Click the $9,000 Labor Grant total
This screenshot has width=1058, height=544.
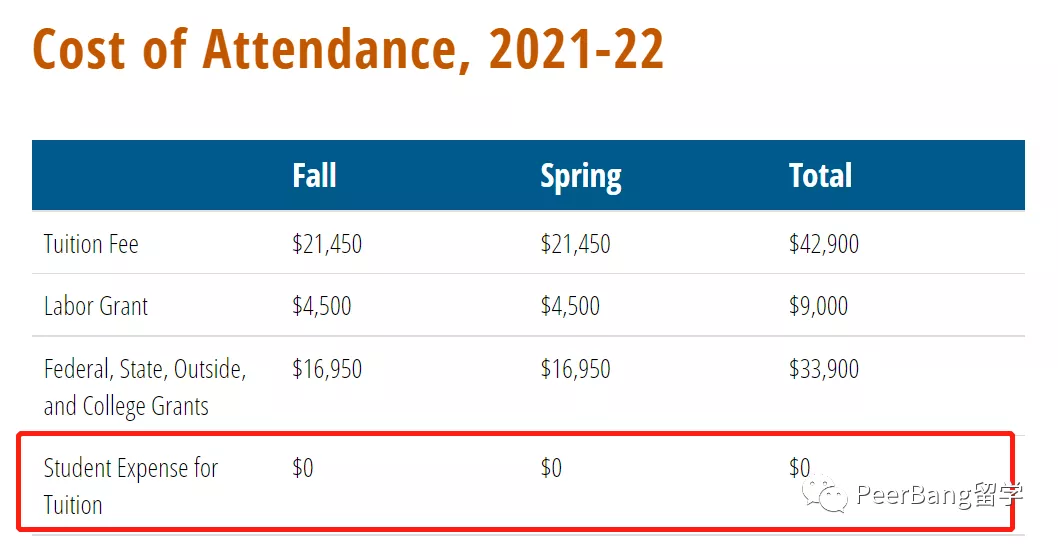[x=818, y=306]
